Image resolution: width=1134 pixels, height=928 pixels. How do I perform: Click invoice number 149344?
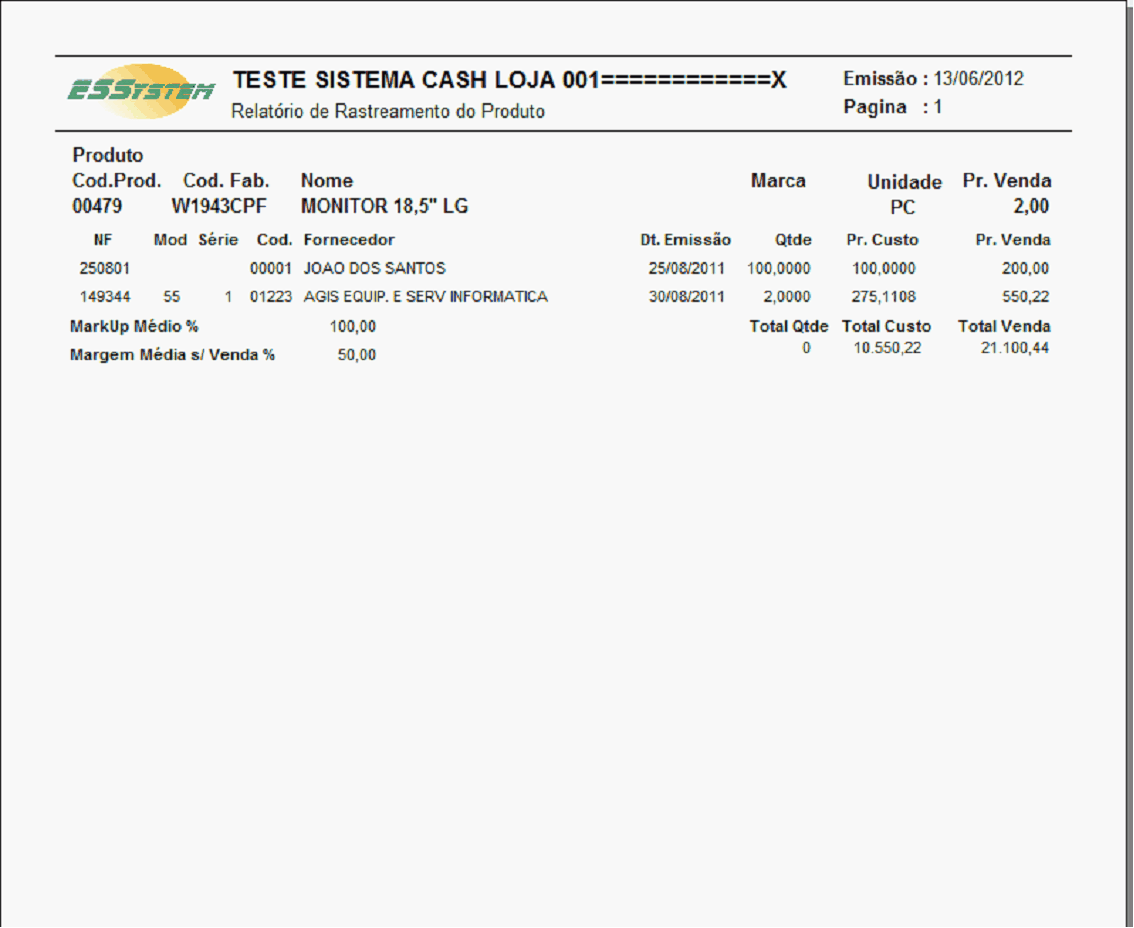tap(105, 297)
